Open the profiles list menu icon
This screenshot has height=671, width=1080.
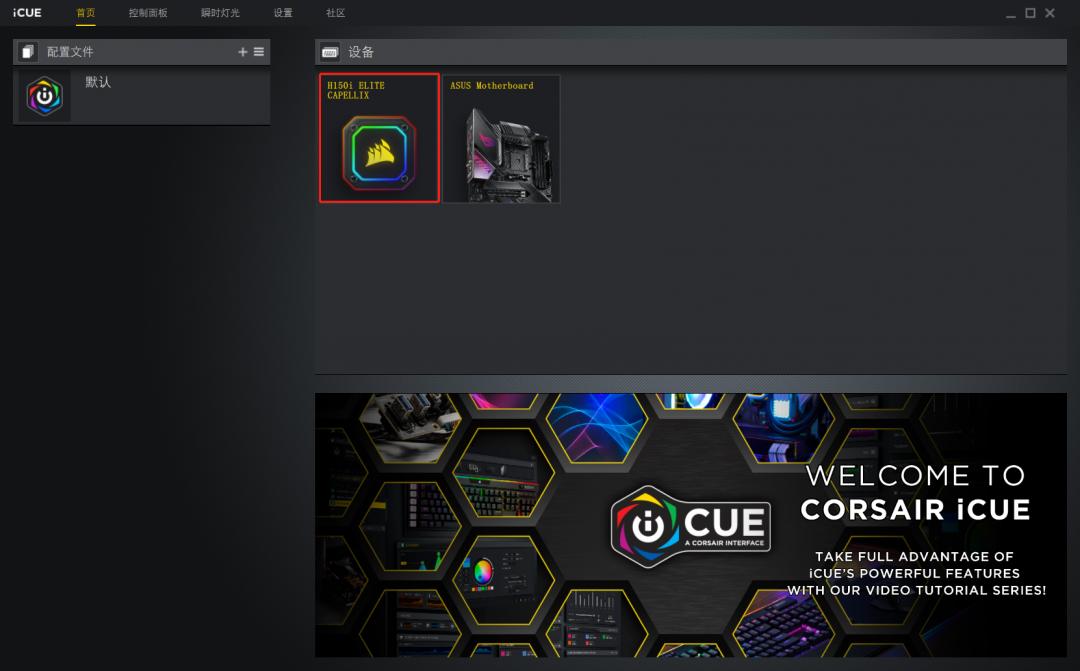pyautogui.click(x=259, y=52)
